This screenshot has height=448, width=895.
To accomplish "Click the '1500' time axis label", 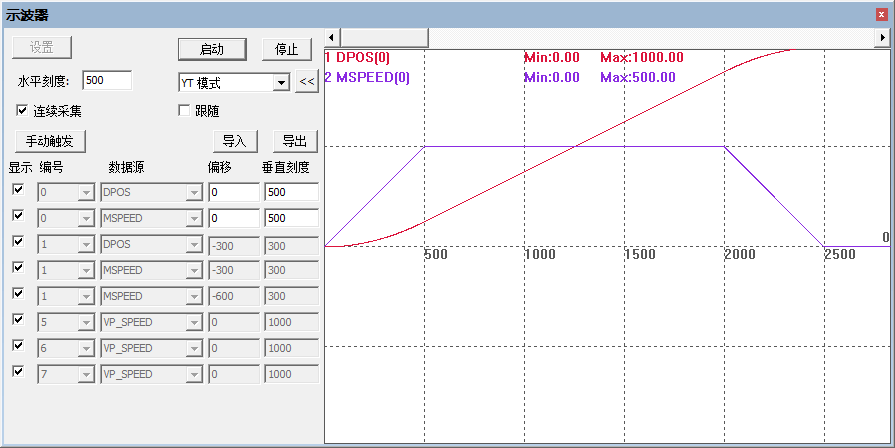I will [x=640, y=254].
